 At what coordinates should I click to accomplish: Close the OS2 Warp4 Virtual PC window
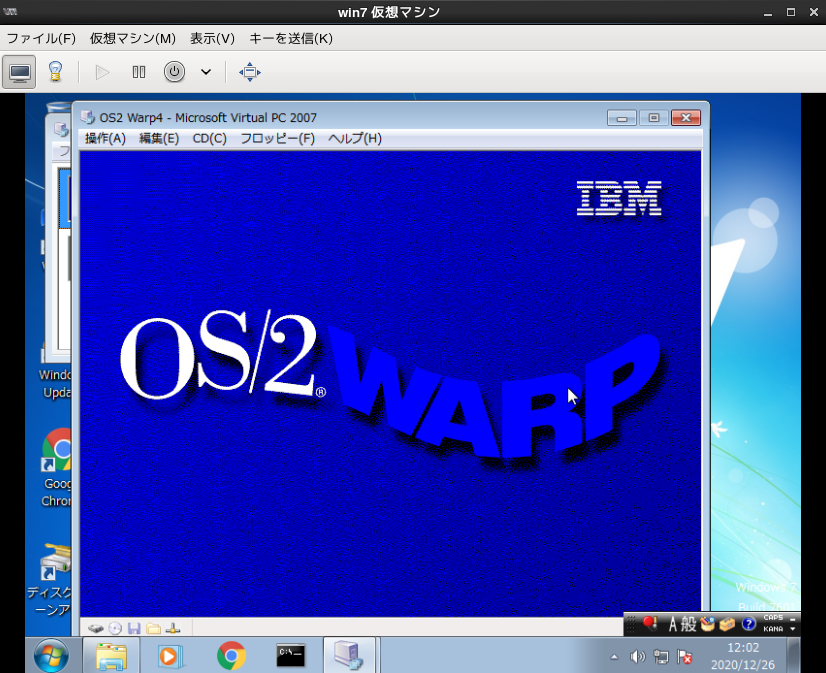click(x=686, y=117)
